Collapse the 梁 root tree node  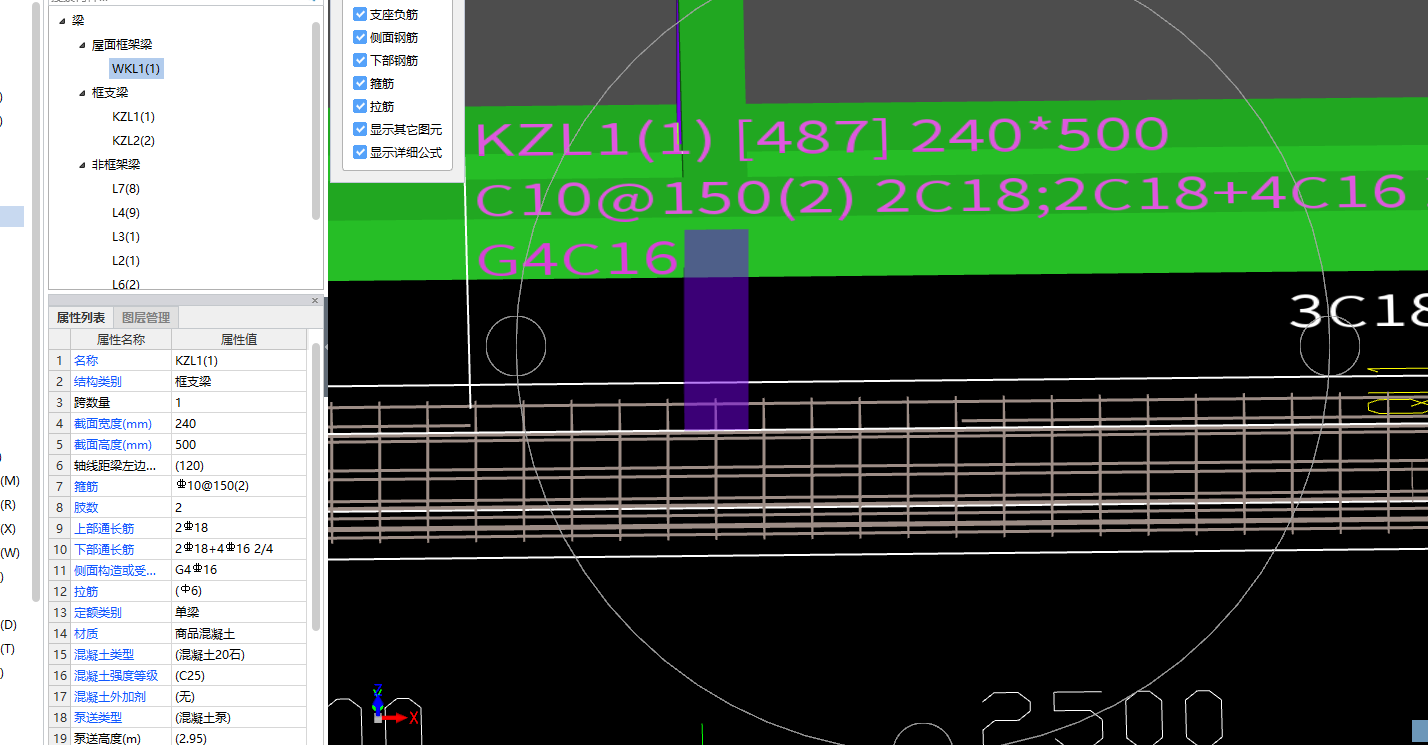(62, 21)
